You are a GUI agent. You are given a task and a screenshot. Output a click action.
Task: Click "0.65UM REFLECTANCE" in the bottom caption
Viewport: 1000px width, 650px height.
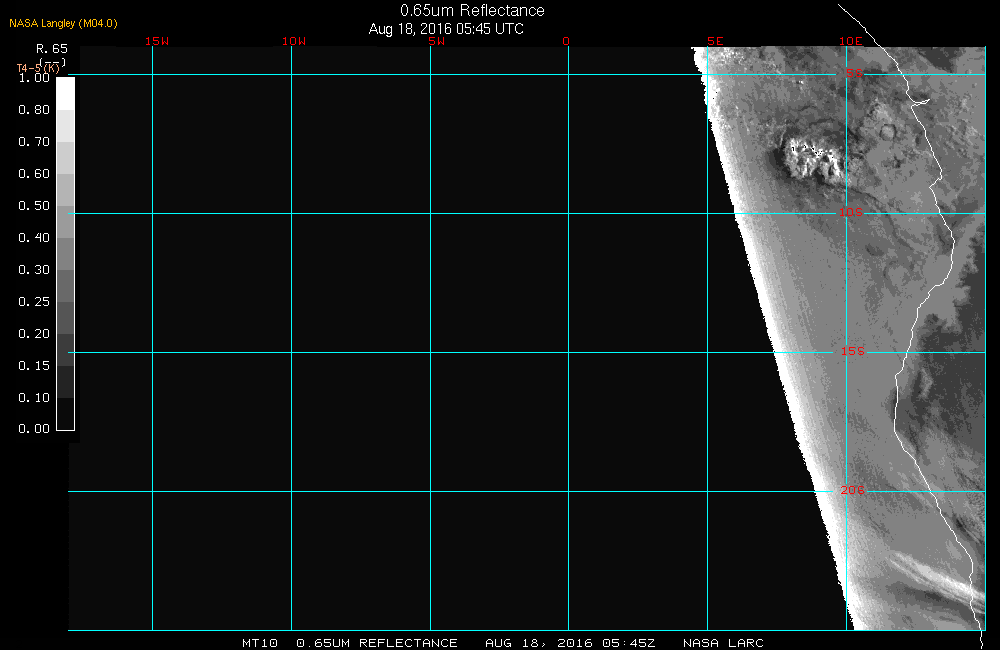tap(377, 643)
